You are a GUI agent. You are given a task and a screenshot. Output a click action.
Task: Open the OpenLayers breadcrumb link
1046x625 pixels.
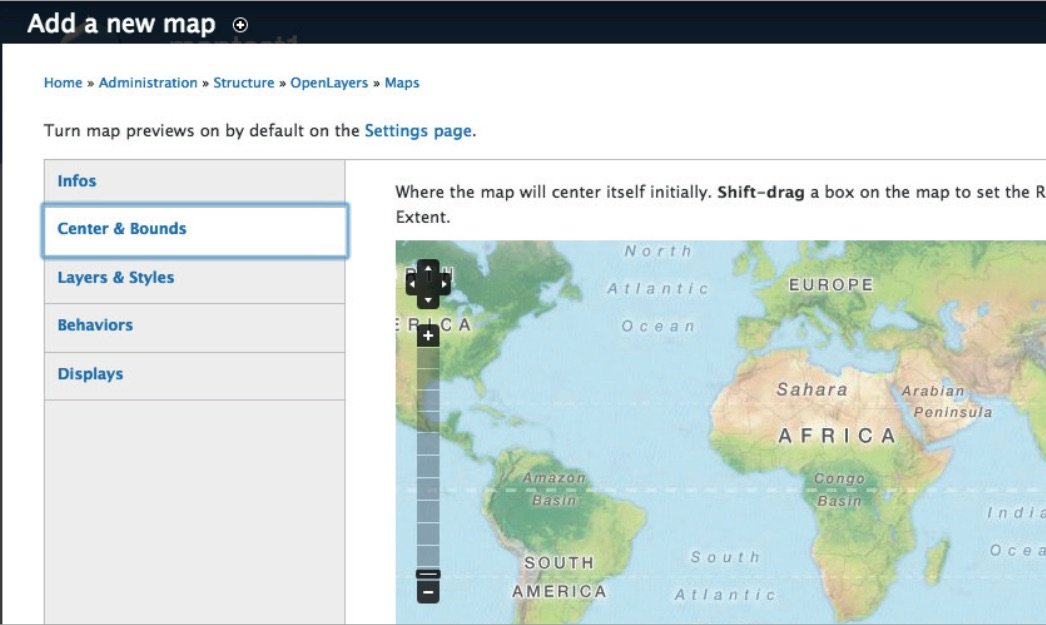[329, 83]
